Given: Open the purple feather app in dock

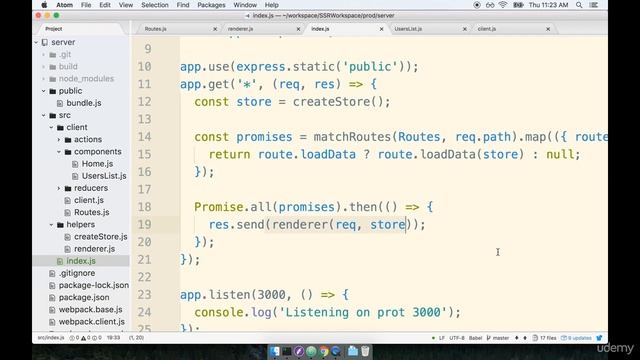Looking at the screenshot, I should [x=299, y=351].
